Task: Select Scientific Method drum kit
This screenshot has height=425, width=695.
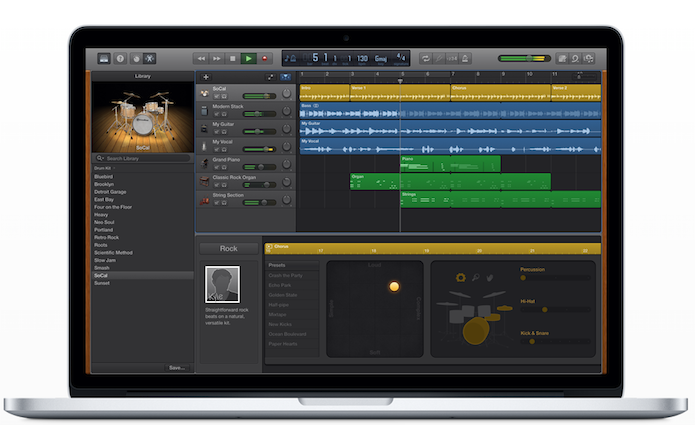Action: click(x=113, y=253)
